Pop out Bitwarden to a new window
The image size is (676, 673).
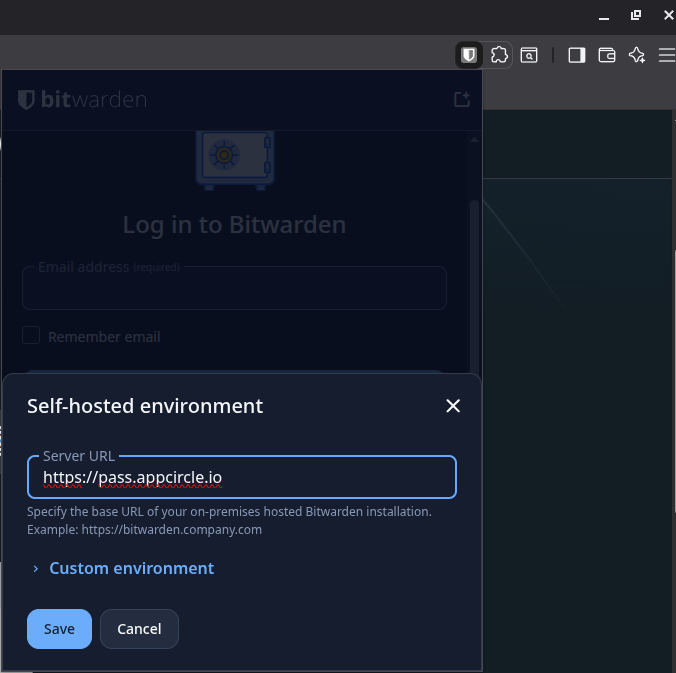coord(462,99)
